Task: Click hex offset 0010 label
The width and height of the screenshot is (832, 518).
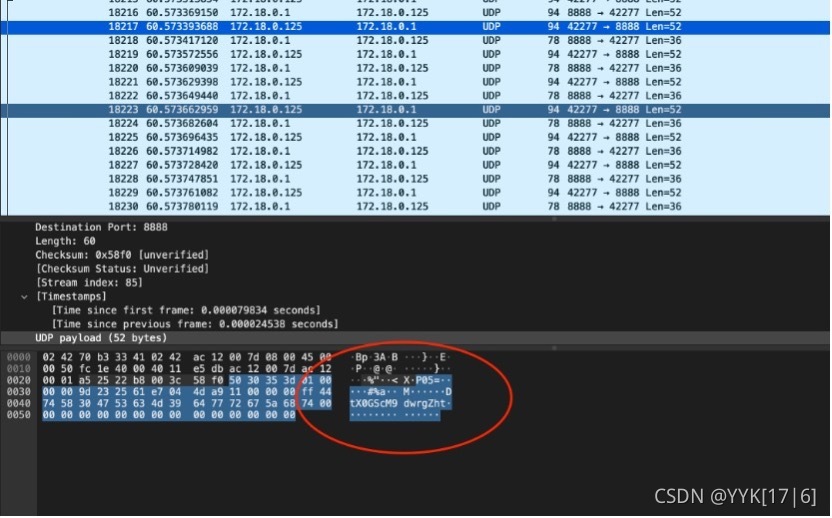Action: pyautogui.click(x=19, y=369)
